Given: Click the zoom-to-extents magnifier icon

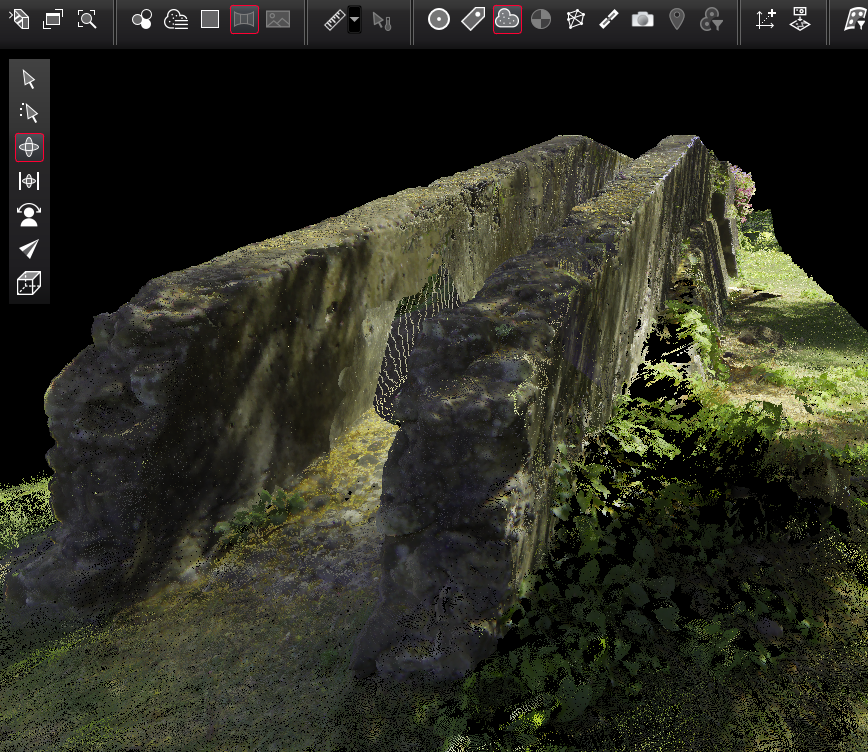Looking at the screenshot, I should (87, 20).
